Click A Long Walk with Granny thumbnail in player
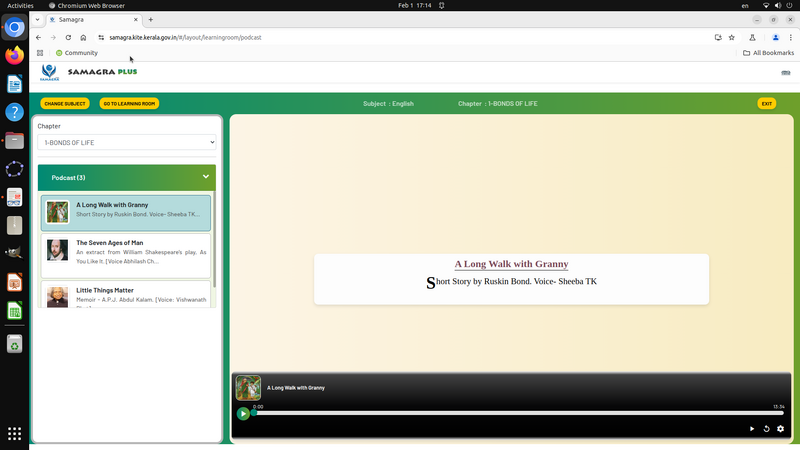Viewport: 800px width, 450px height. [248, 388]
